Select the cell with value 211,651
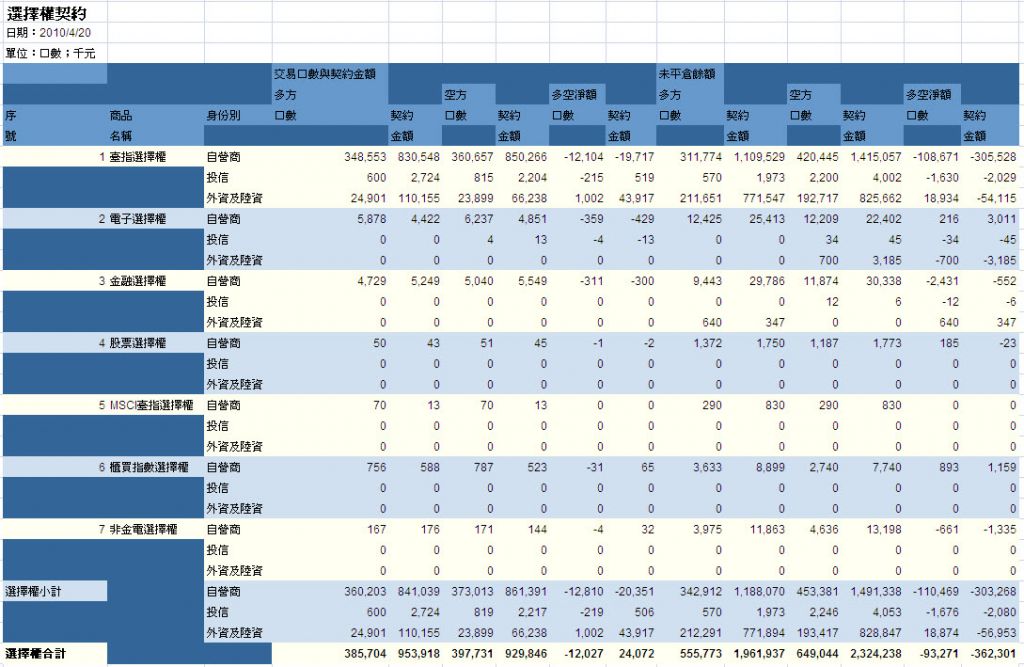This screenshot has width=1024, height=667. pos(701,198)
